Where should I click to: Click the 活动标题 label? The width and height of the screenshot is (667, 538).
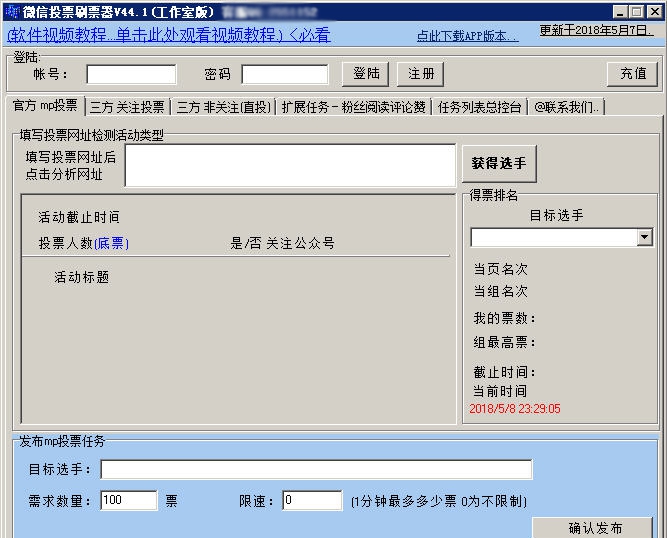point(82,277)
